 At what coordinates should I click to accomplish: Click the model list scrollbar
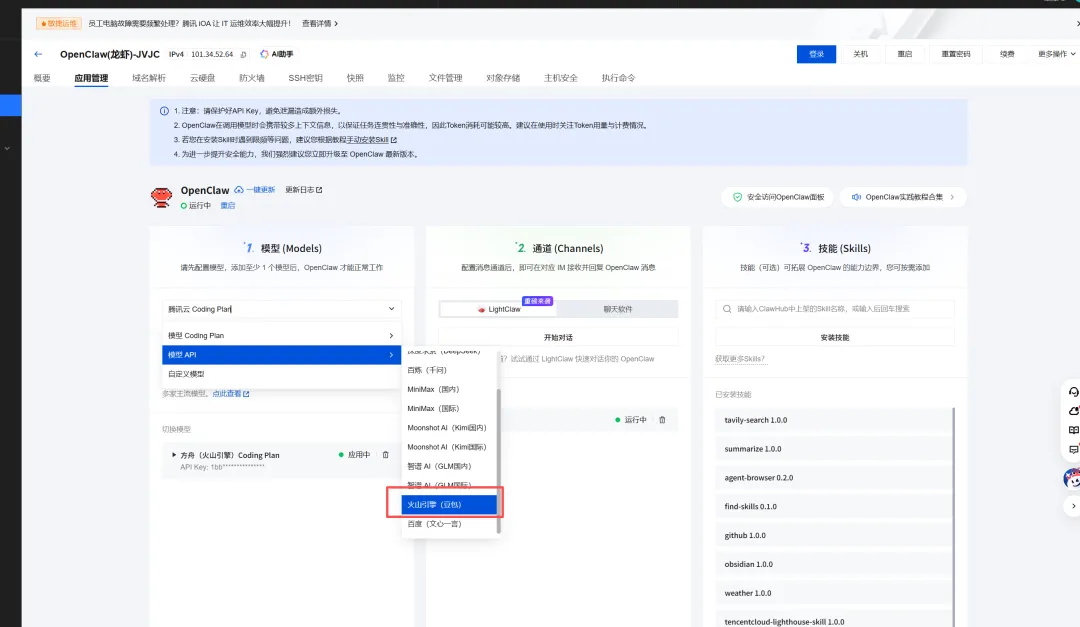tap(498, 460)
